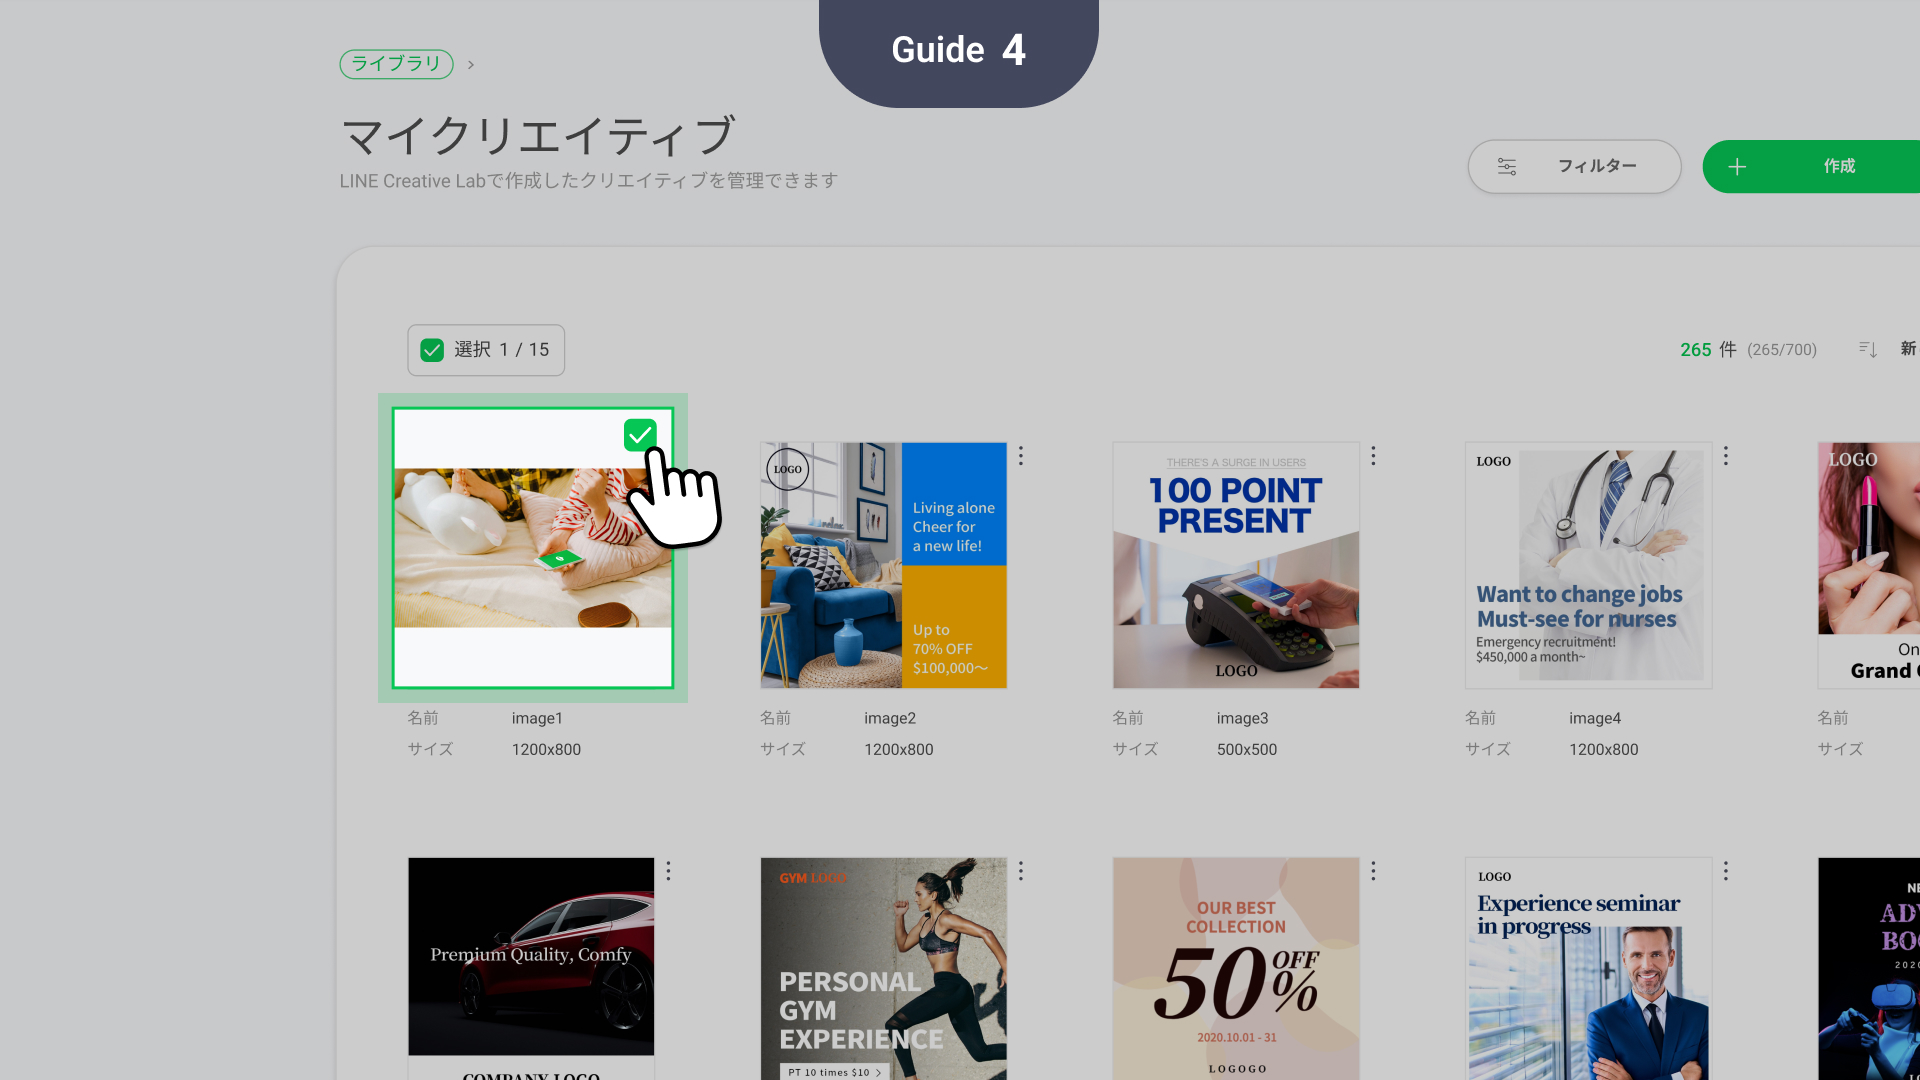This screenshot has width=1920, height=1080.
Task: Click the マイクリエイティブ page title
Action: coord(538,136)
